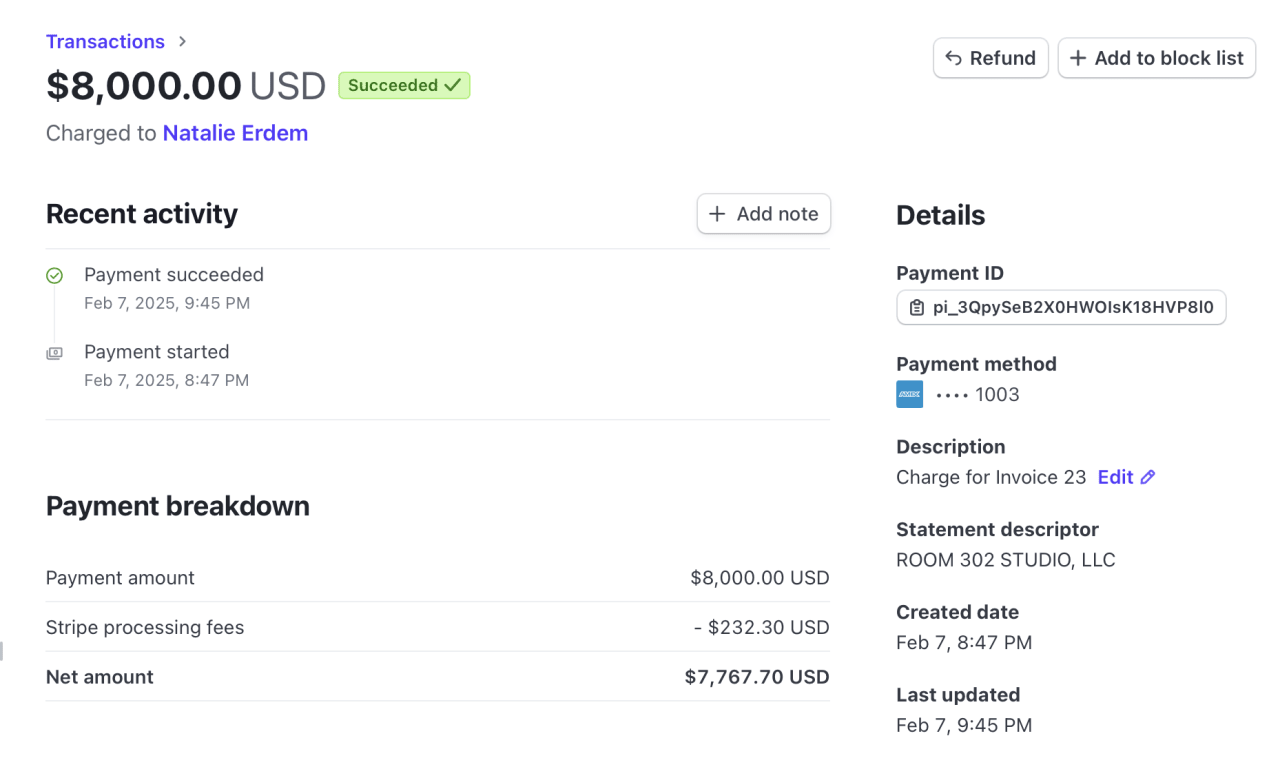Click the card icon beside Payment started

coord(55,352)
